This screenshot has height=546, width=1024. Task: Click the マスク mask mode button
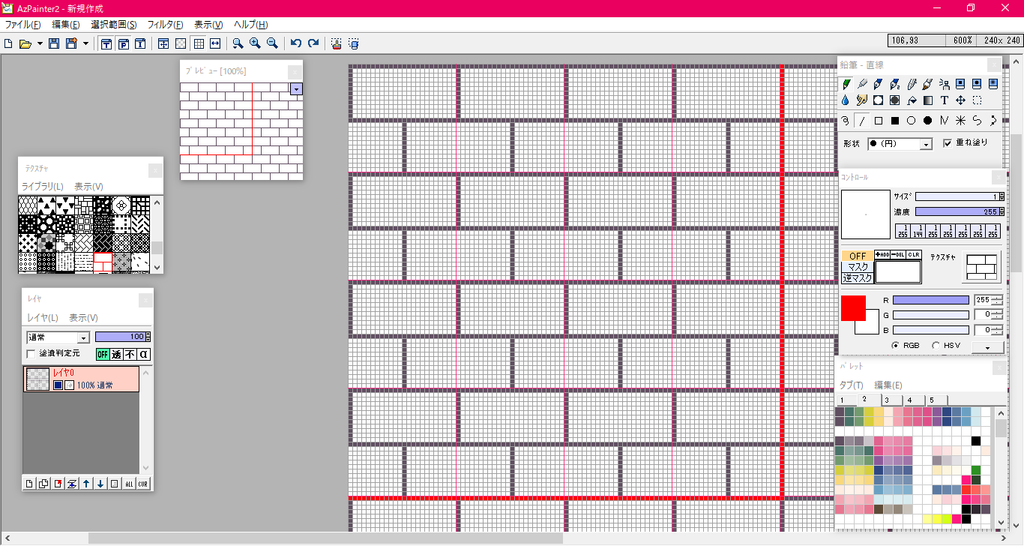[857, 267]
